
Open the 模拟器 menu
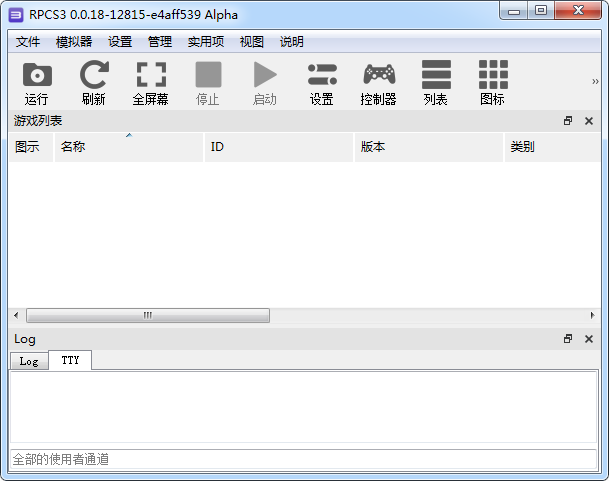click(74, 42)
